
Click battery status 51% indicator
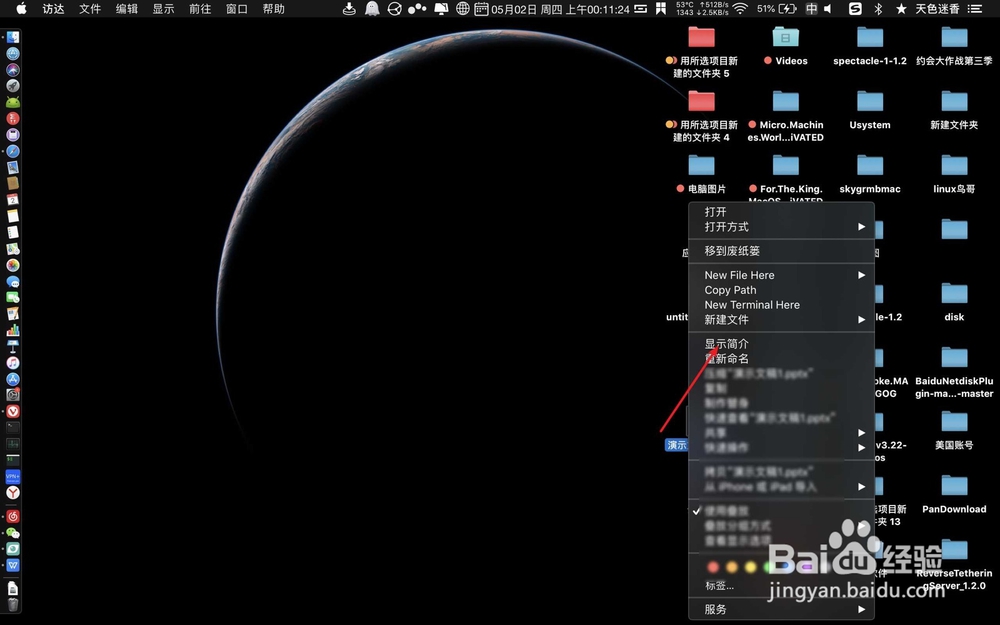[777, 8]
